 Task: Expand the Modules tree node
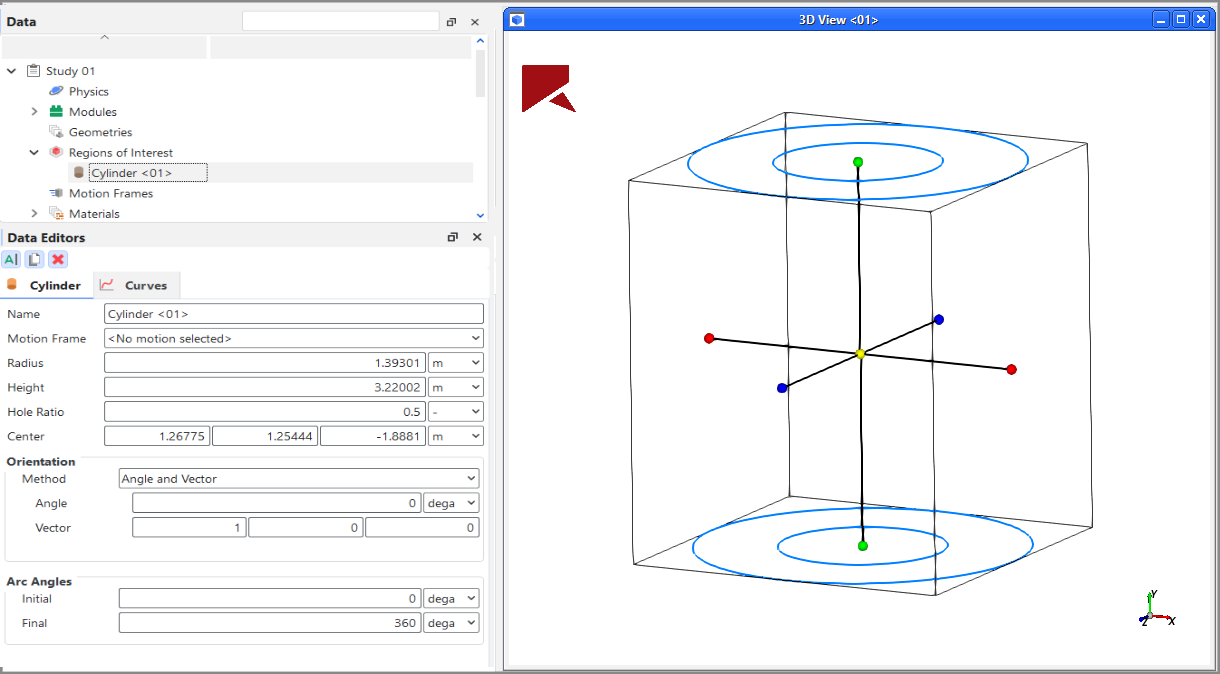click(x=34, y=111)
